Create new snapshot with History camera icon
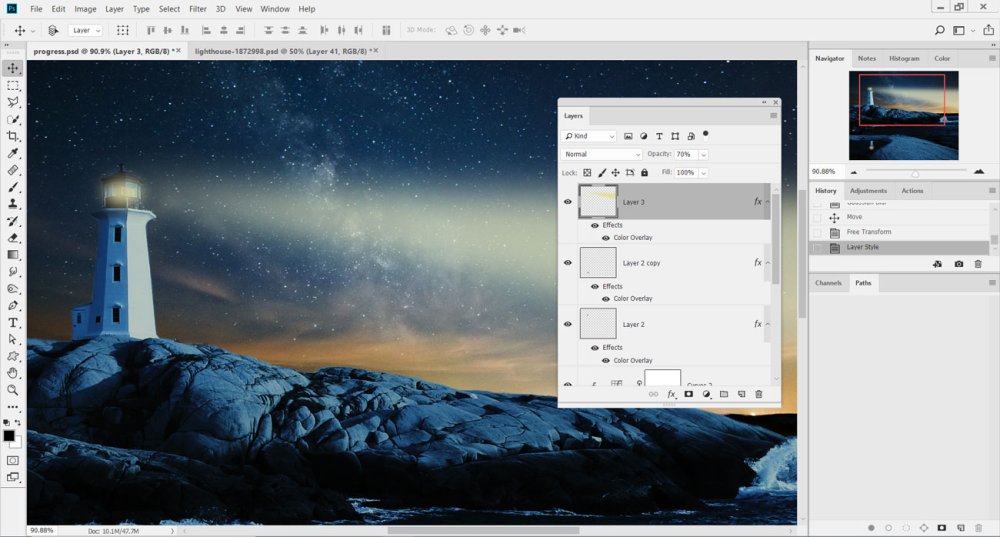Viewport: 1000px width, 537px height. [959, 264]
